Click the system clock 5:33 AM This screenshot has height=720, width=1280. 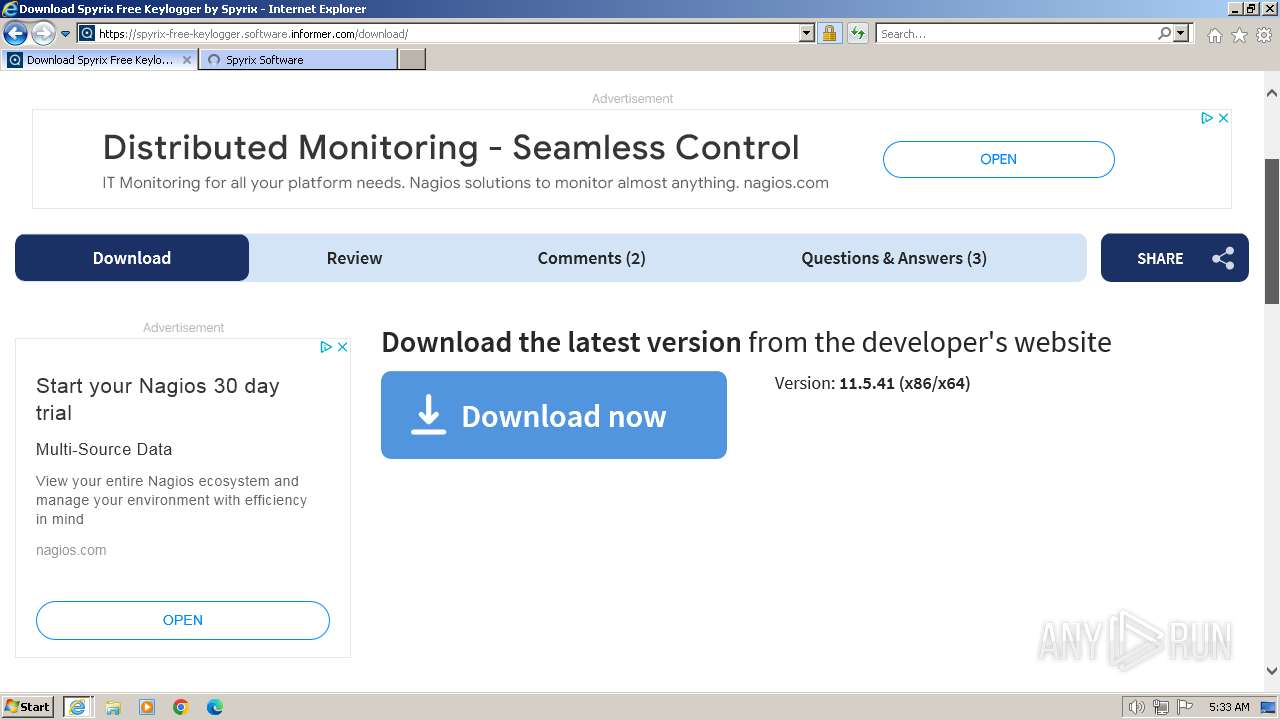pyautogui.click(x=1229, y=707)
